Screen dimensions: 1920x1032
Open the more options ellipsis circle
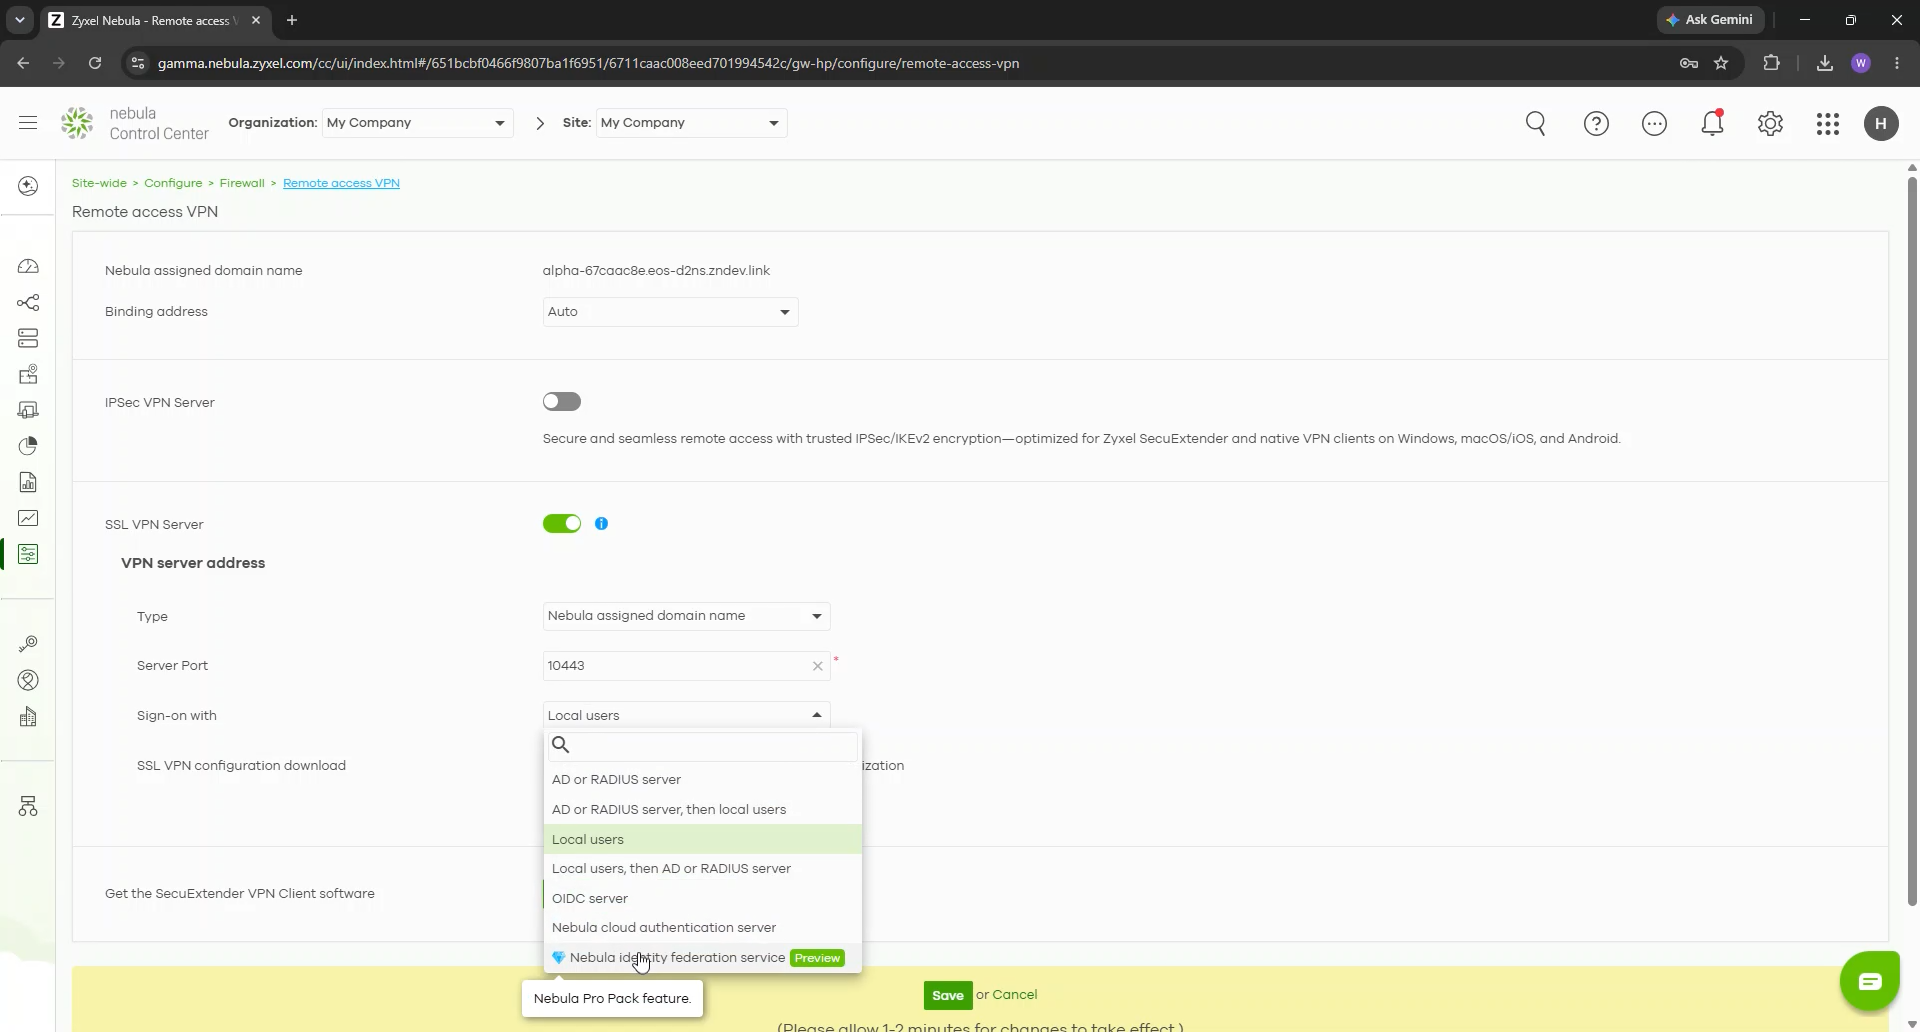pos(1654,123)
